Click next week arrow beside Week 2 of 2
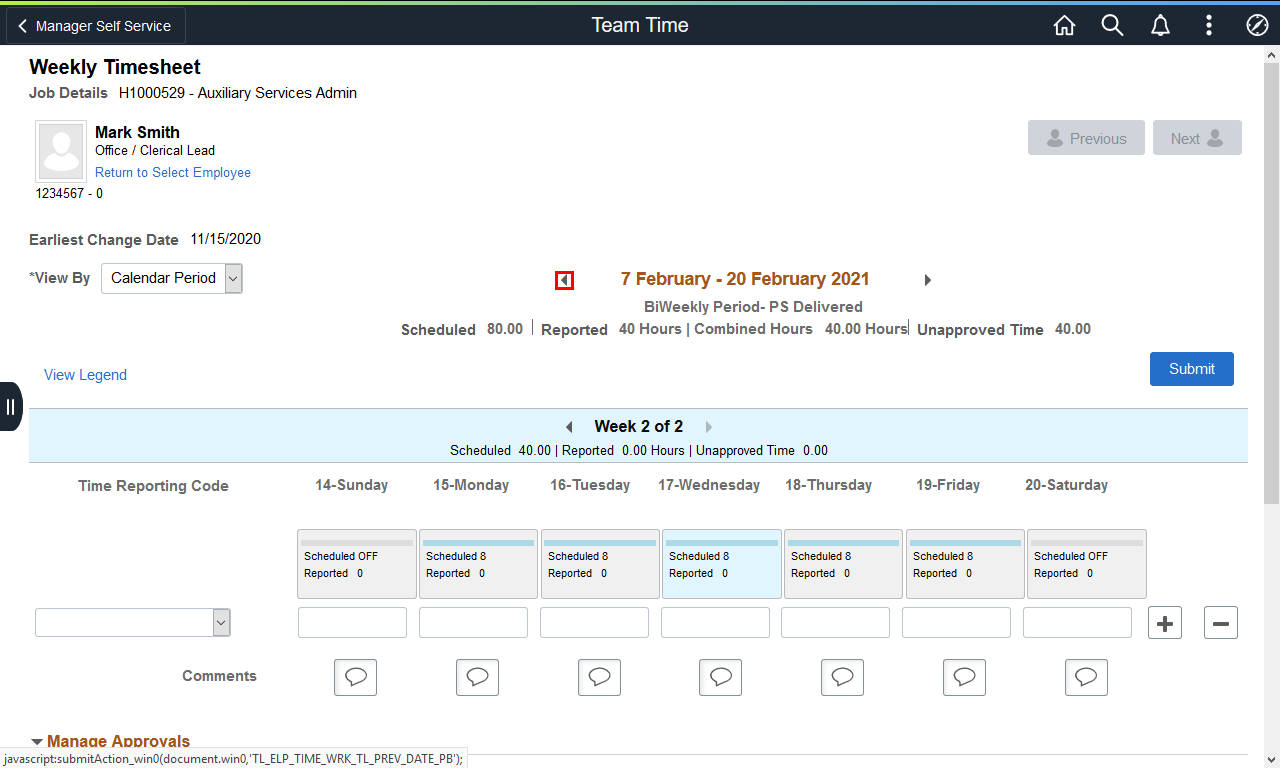1280x768 pixels. coord(709,427)
